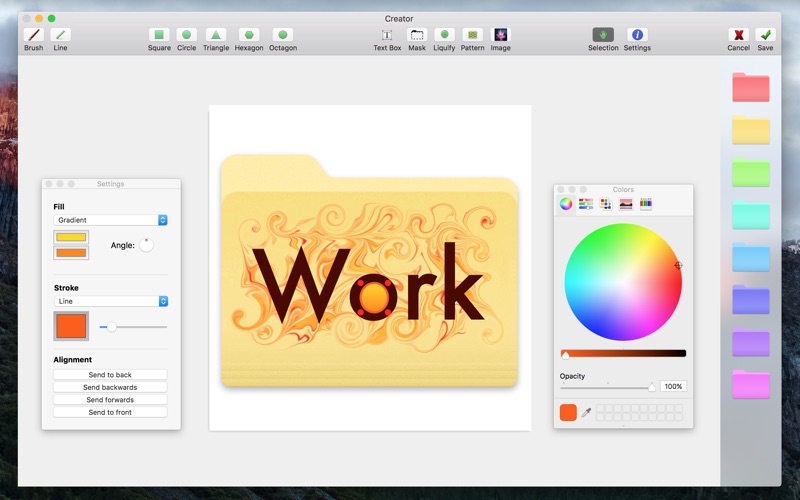Switch to Color Palettes tab
Image resolution: width=800 pixels, height=500 pixels.
[606, 204]
